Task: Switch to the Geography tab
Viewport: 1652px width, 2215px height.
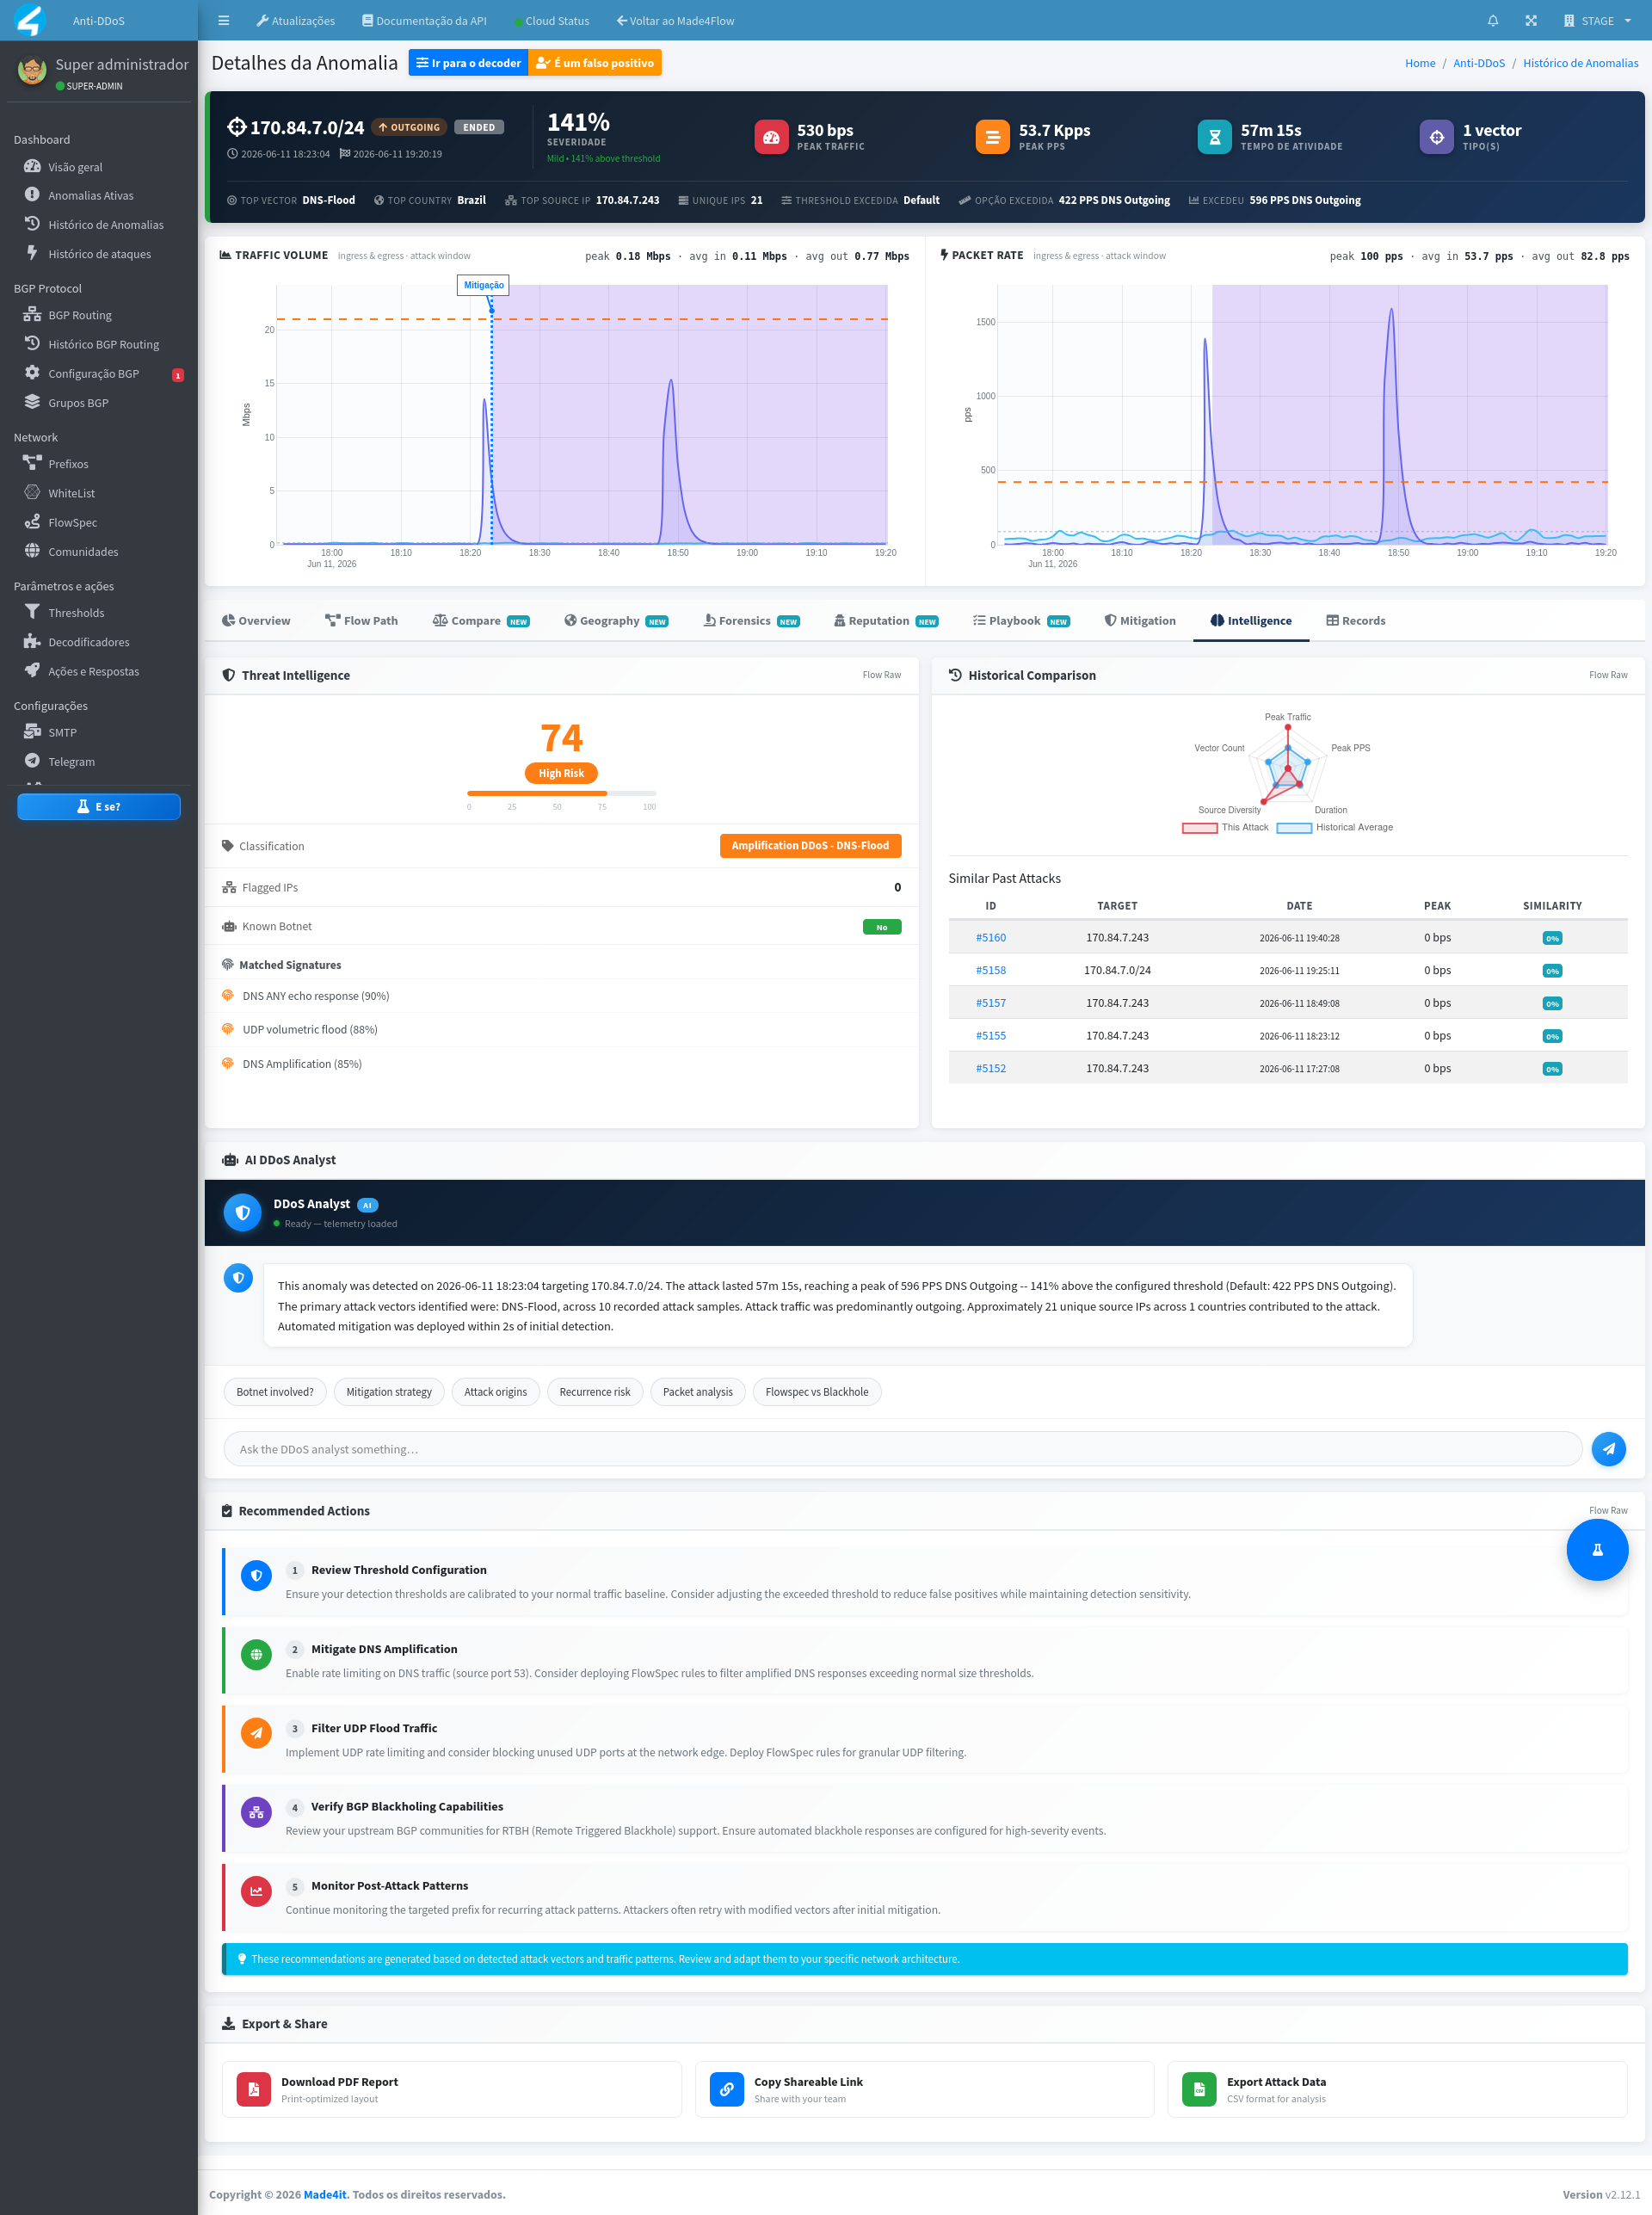Action: (x=616, y=621)
